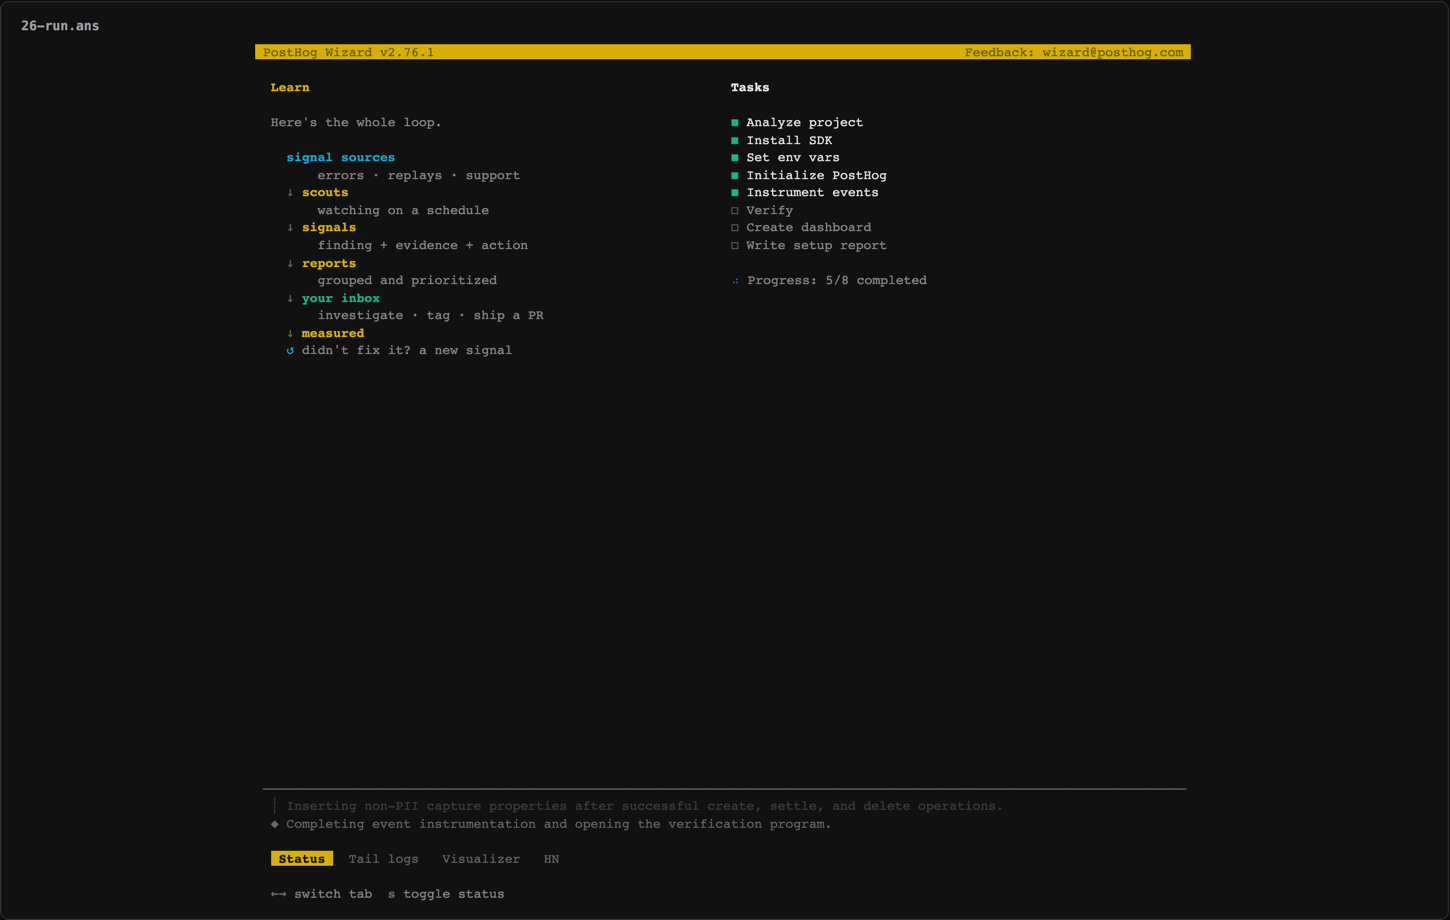Click the empty Write setup report checkbox
This screenshot has width=1450, height=920.
pos(735,246)
